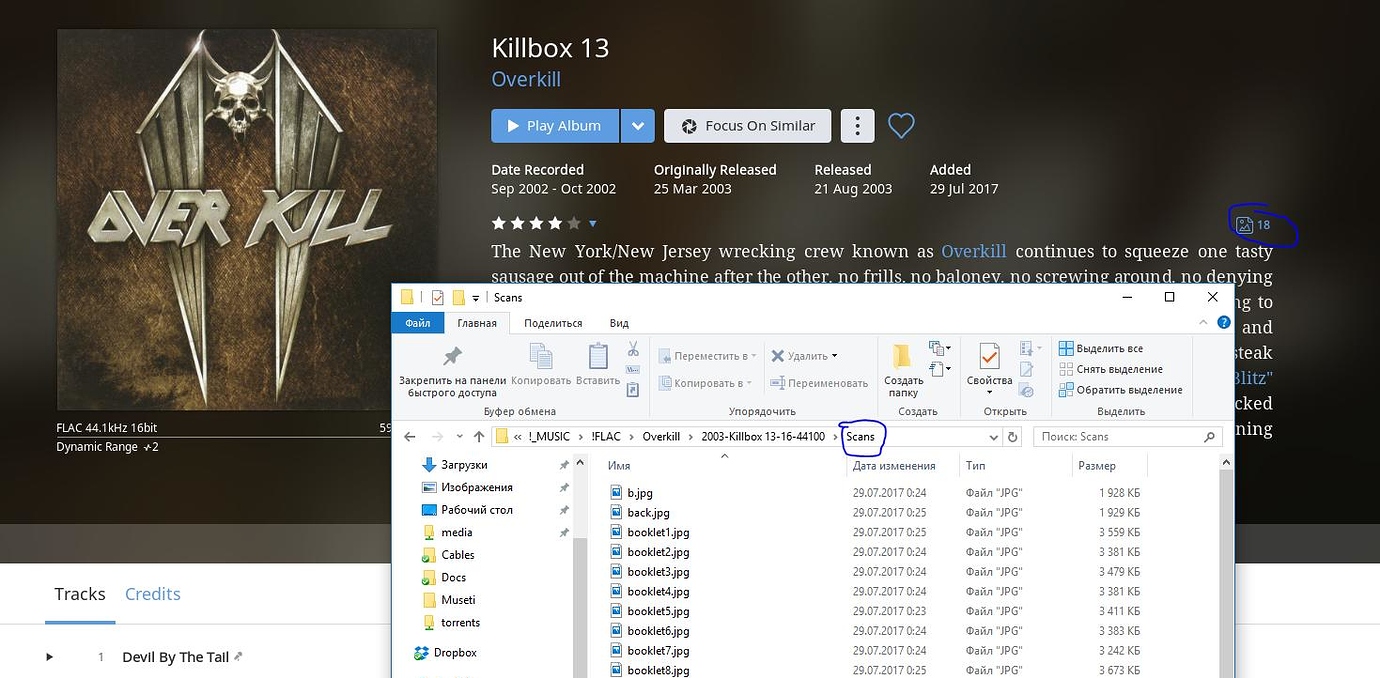Click the Overkill link in the album review text
The height and width of the screenshot is (678, 1380).
974,251
